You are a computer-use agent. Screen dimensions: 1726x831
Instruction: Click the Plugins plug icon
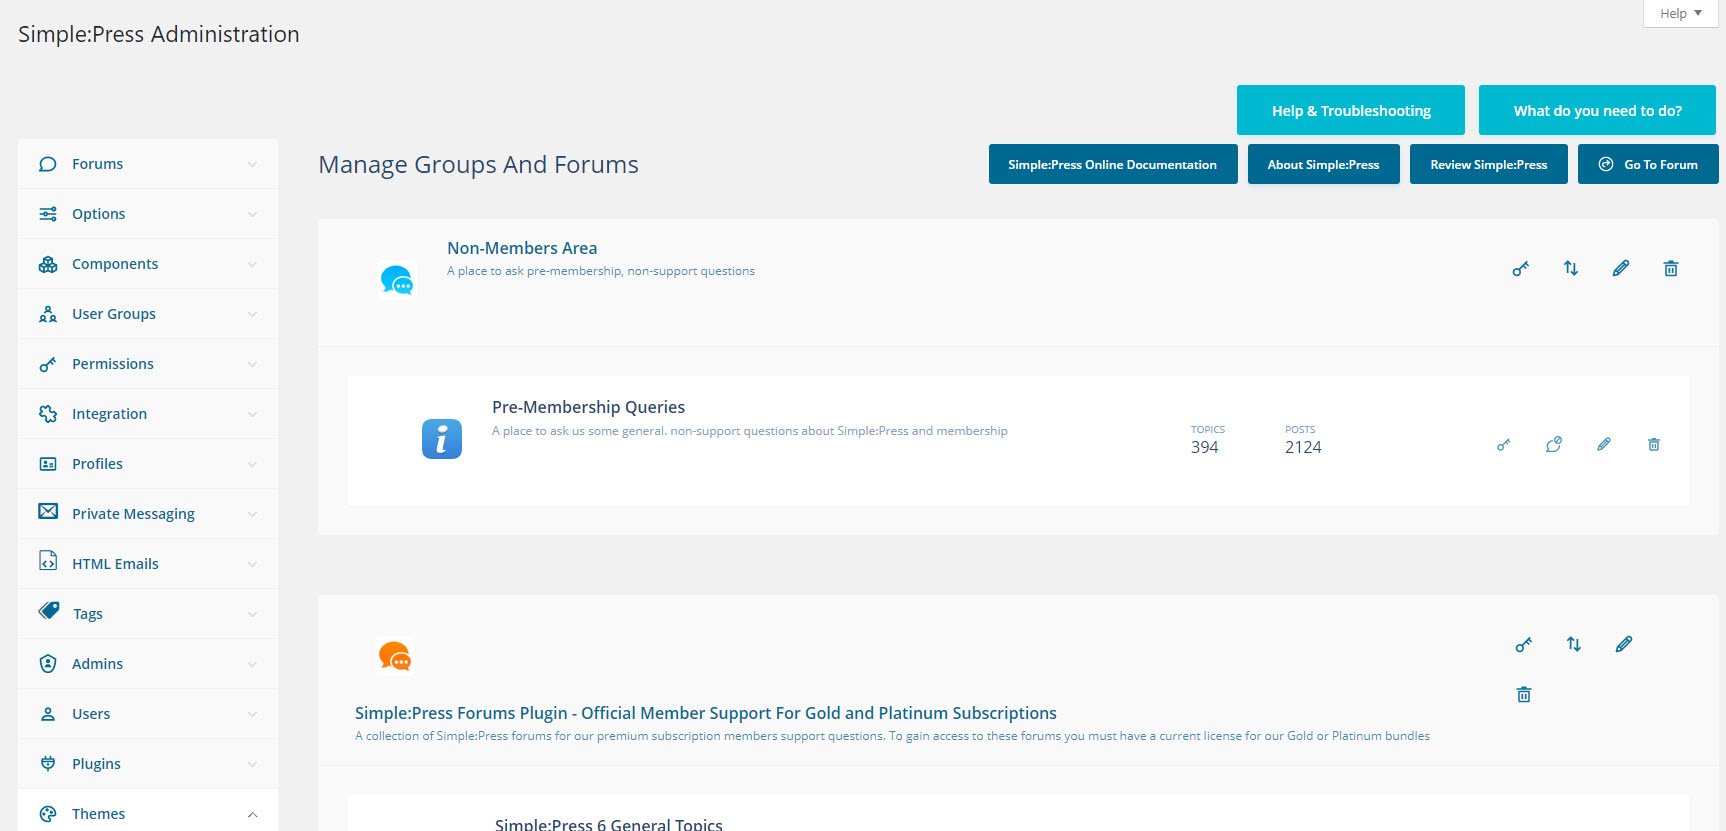(x=47, y=764)
